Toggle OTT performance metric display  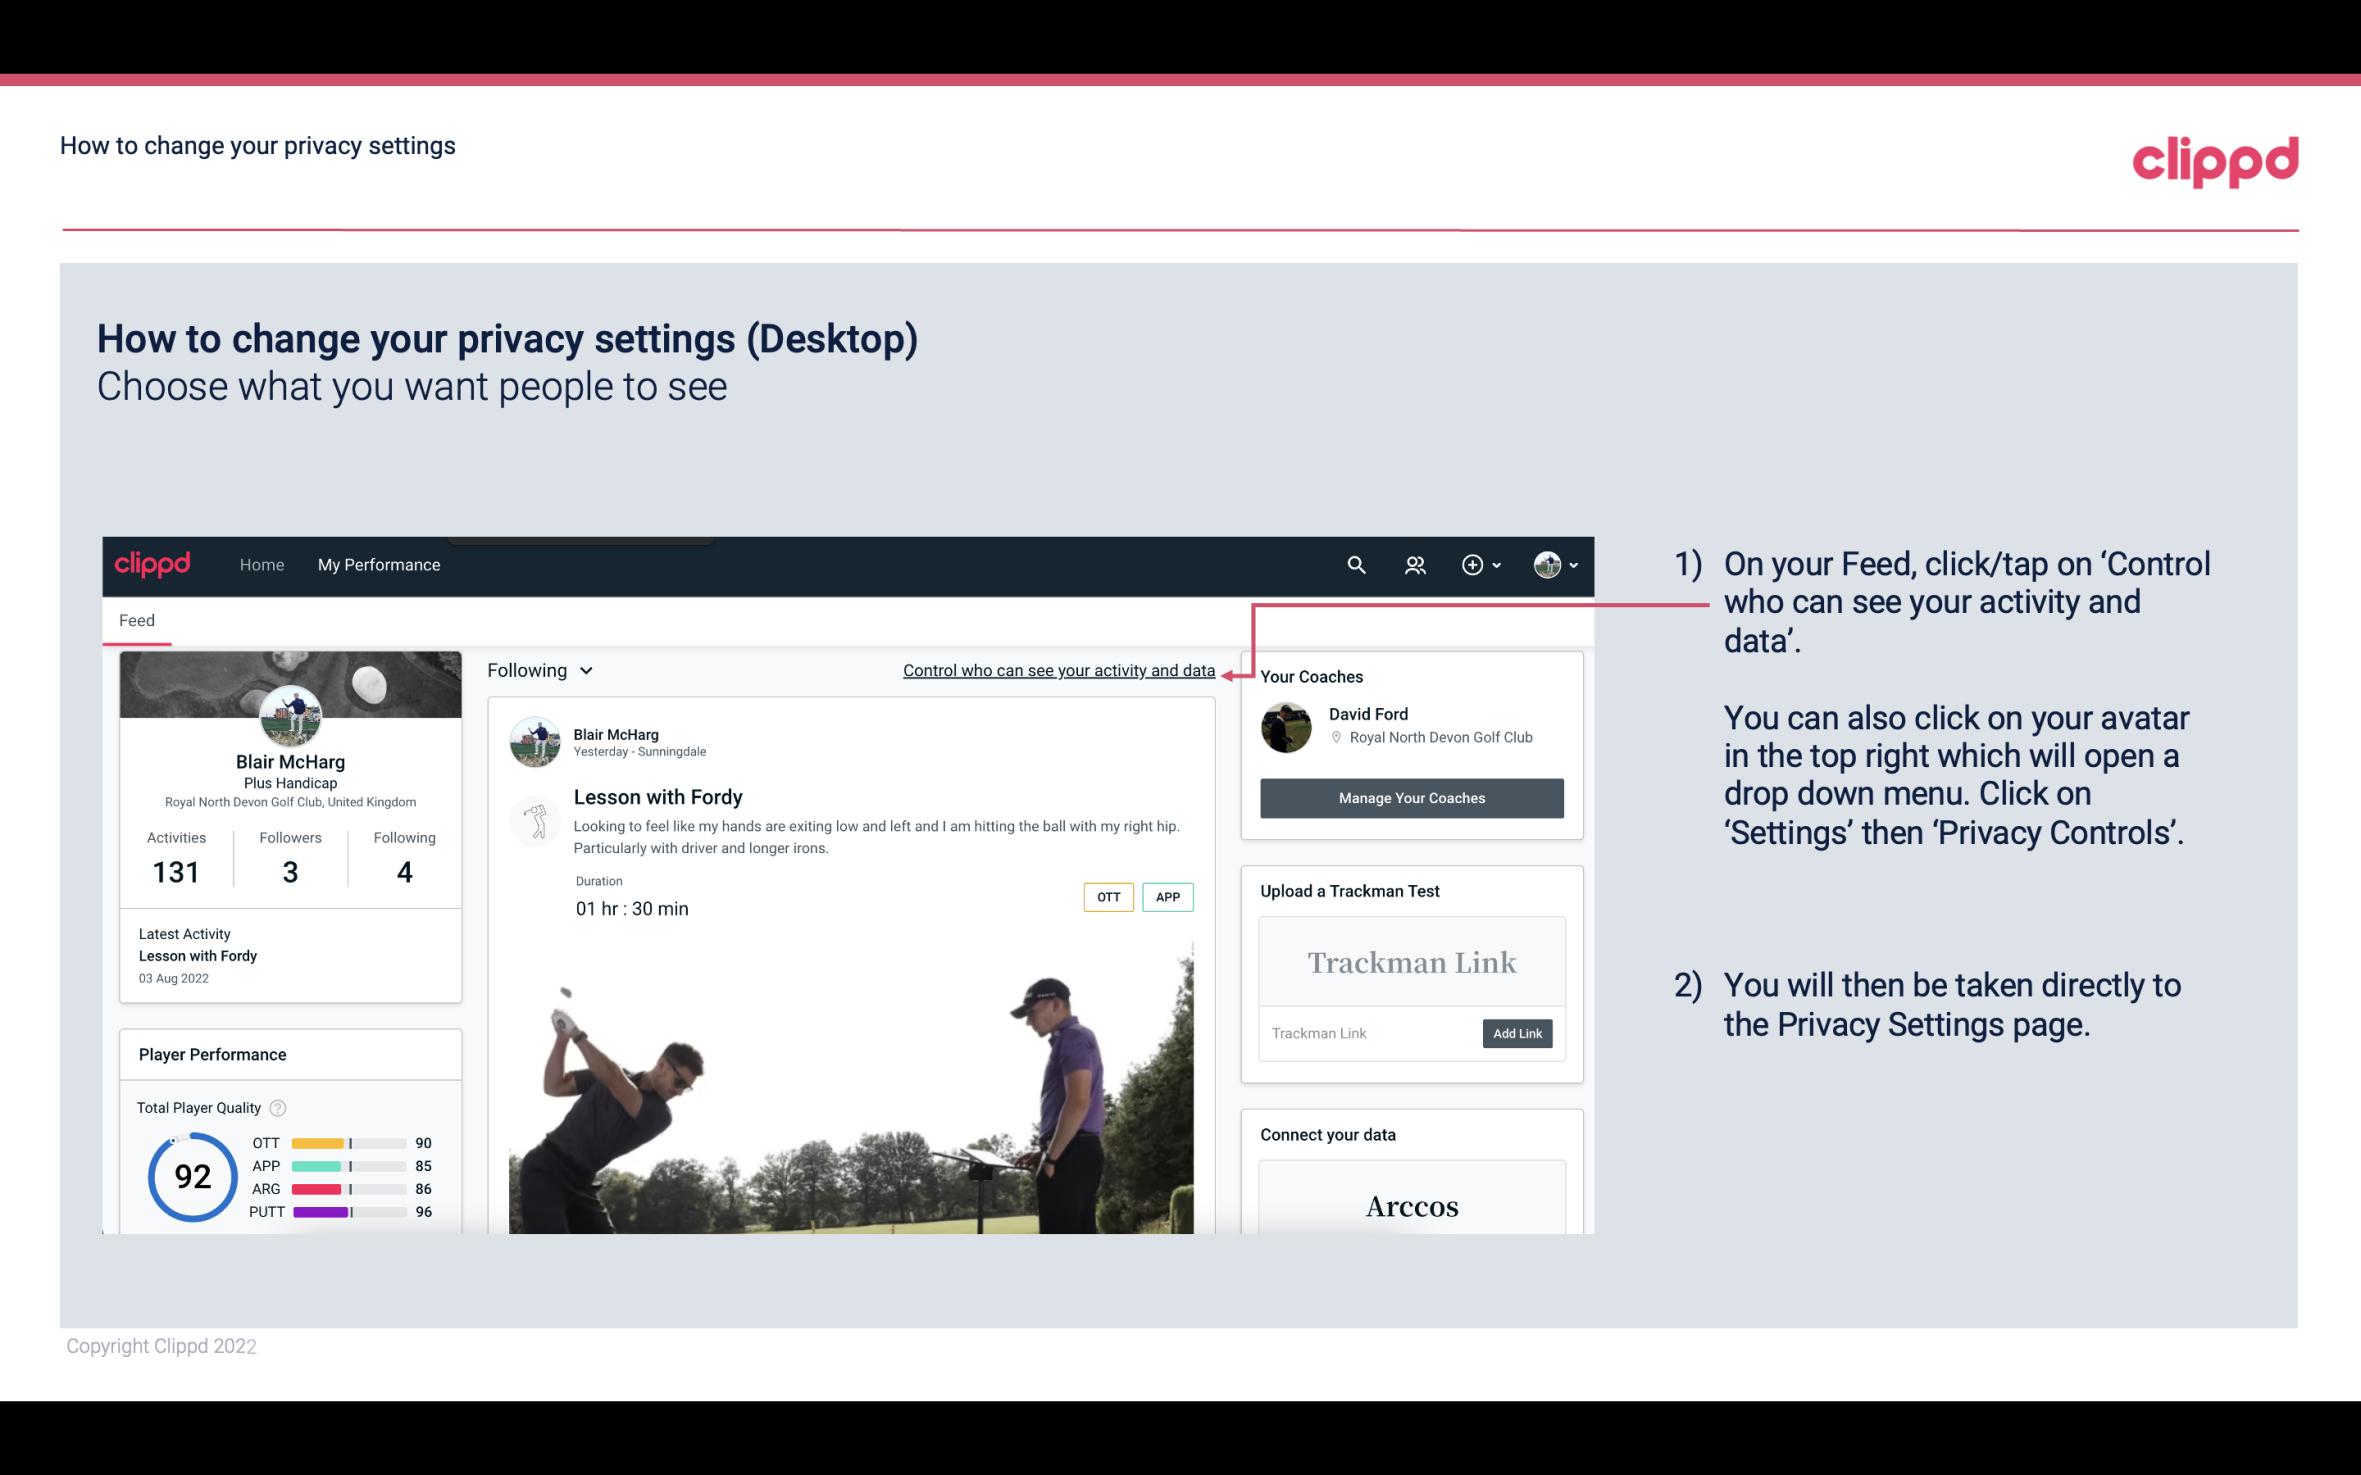point(1107,897)
